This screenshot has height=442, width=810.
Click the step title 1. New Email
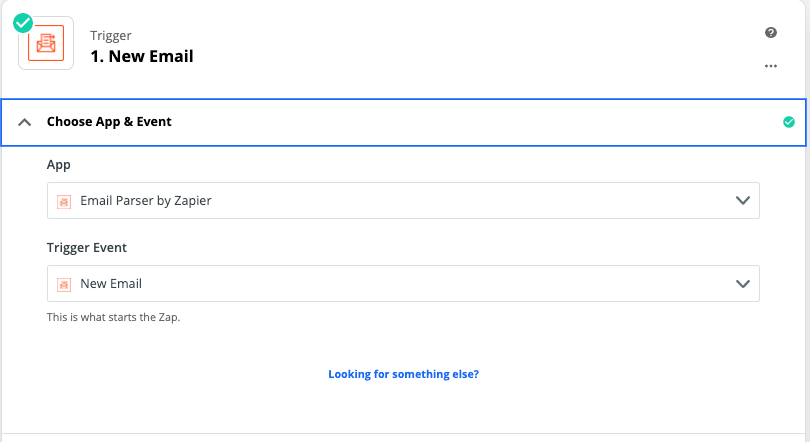(x=142, y=56)
